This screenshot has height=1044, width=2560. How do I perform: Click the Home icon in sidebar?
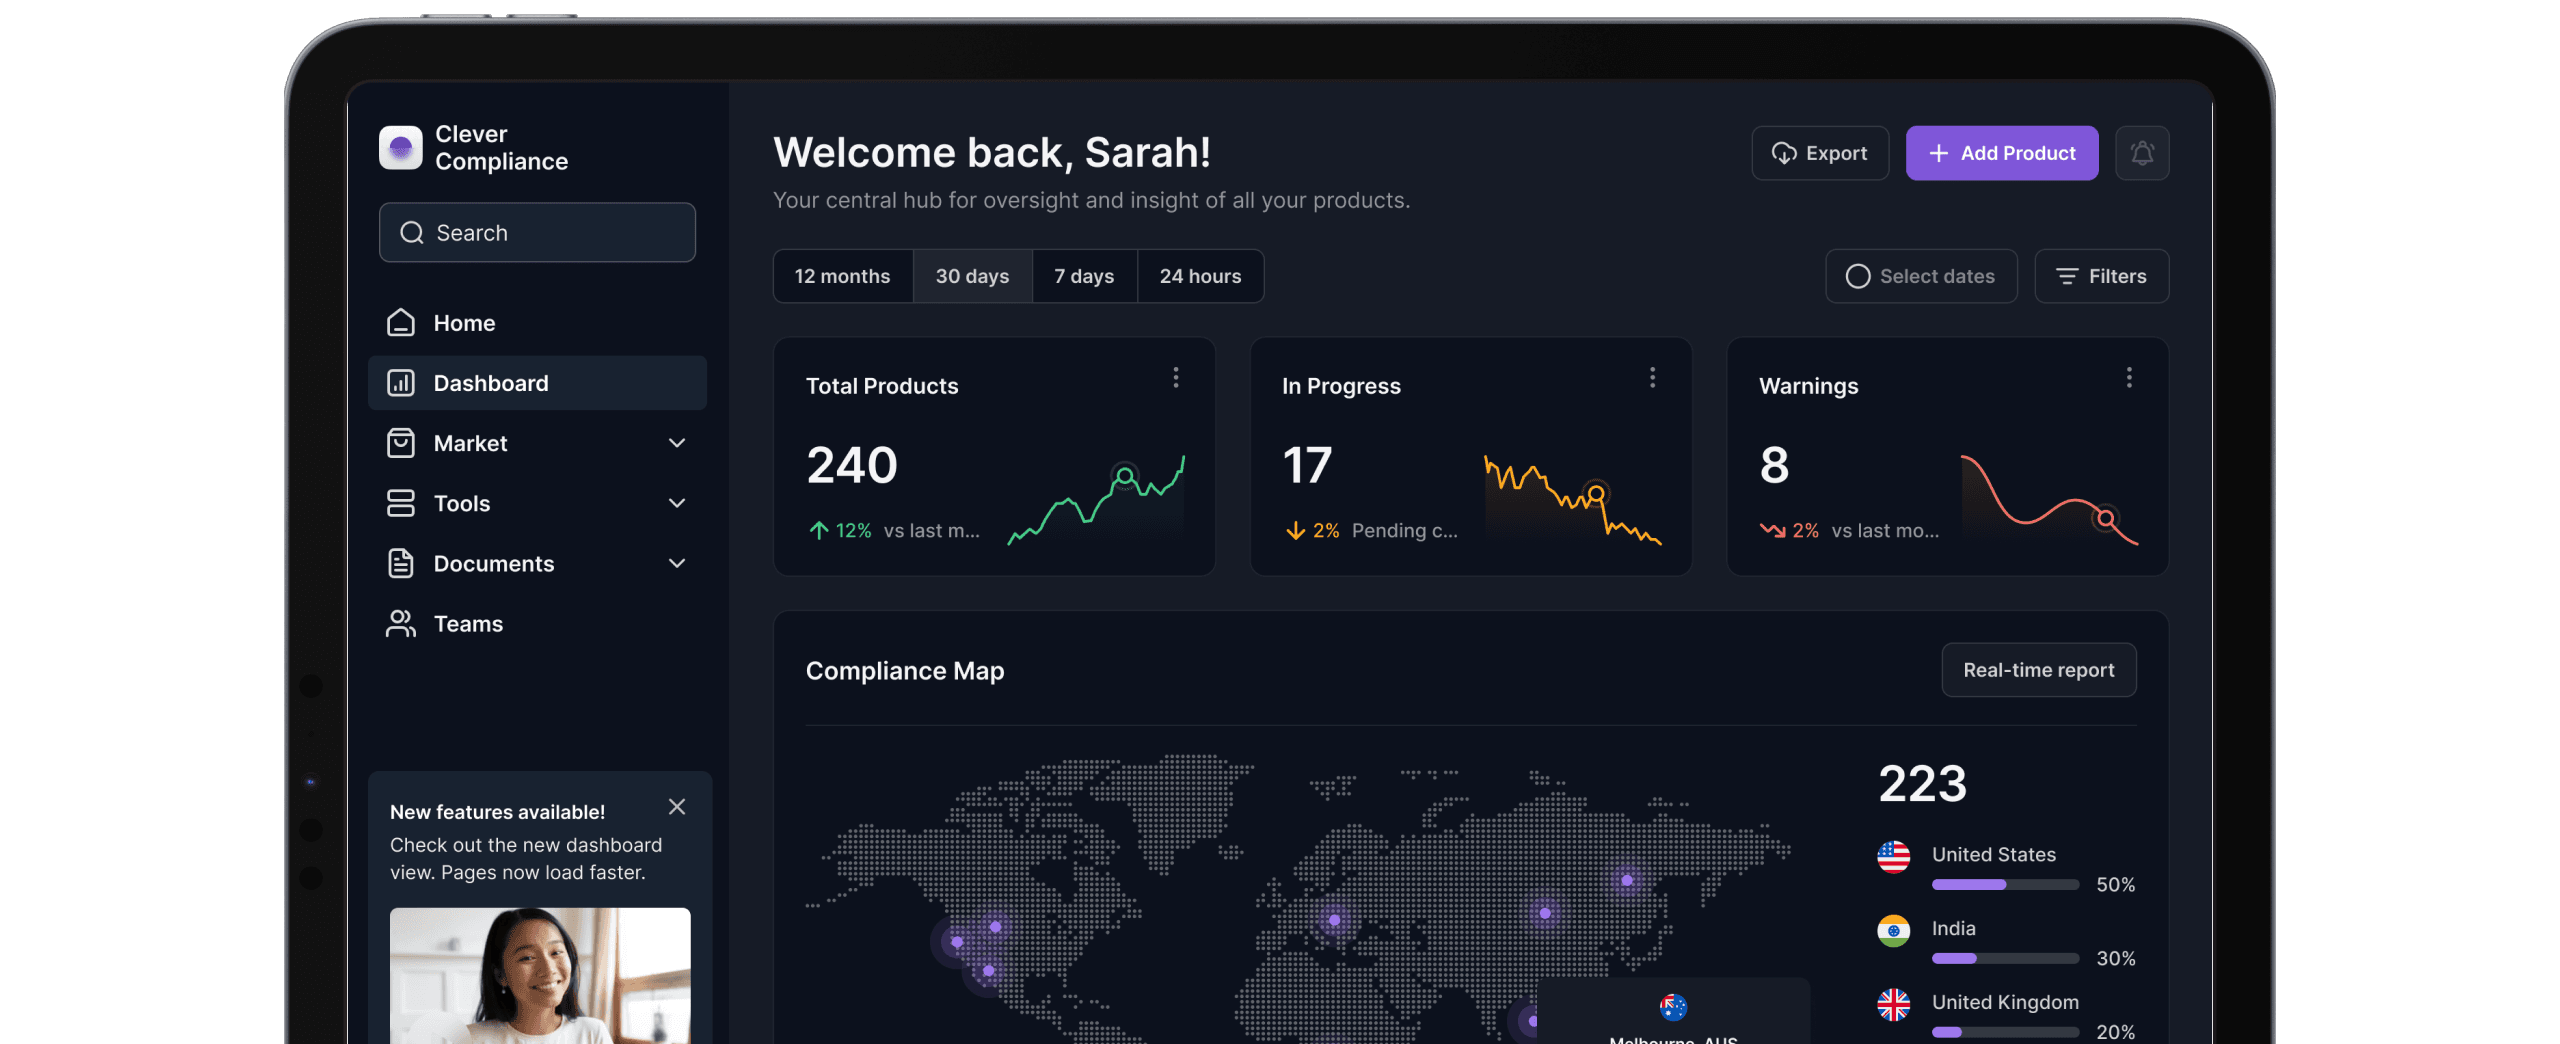point(400,323)
